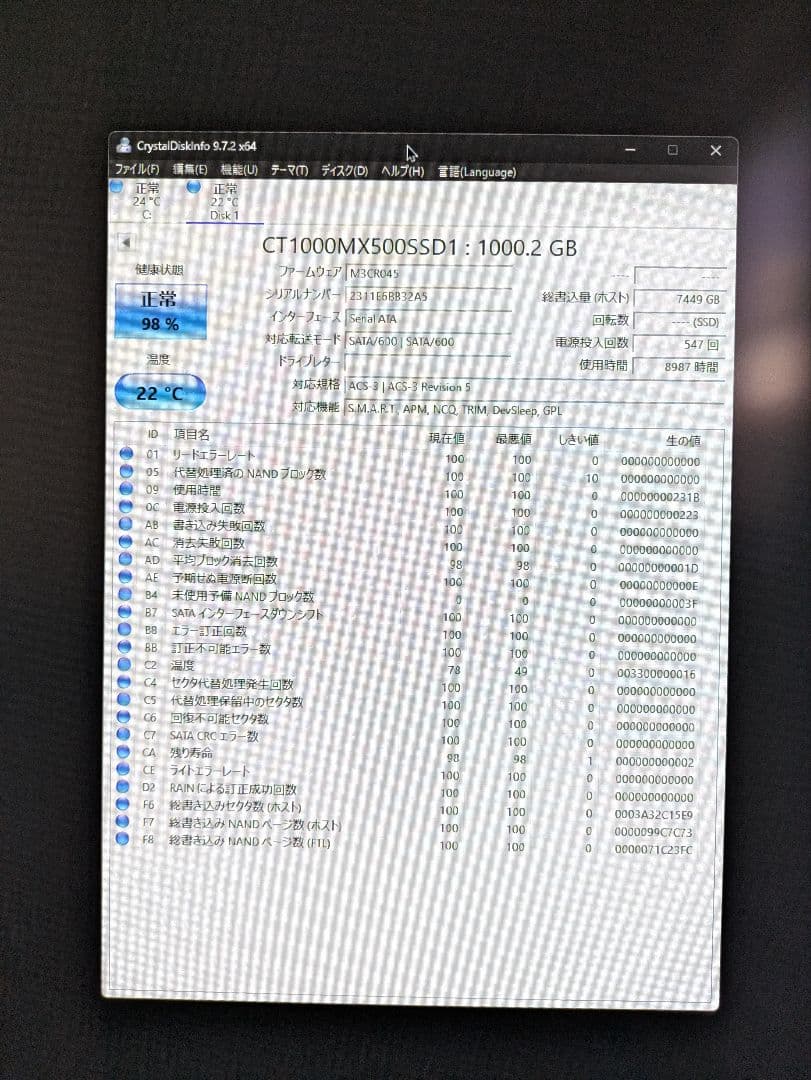Select the Disk 1 drive tab
Screen dimensions: 811x1080
point(225,202)
